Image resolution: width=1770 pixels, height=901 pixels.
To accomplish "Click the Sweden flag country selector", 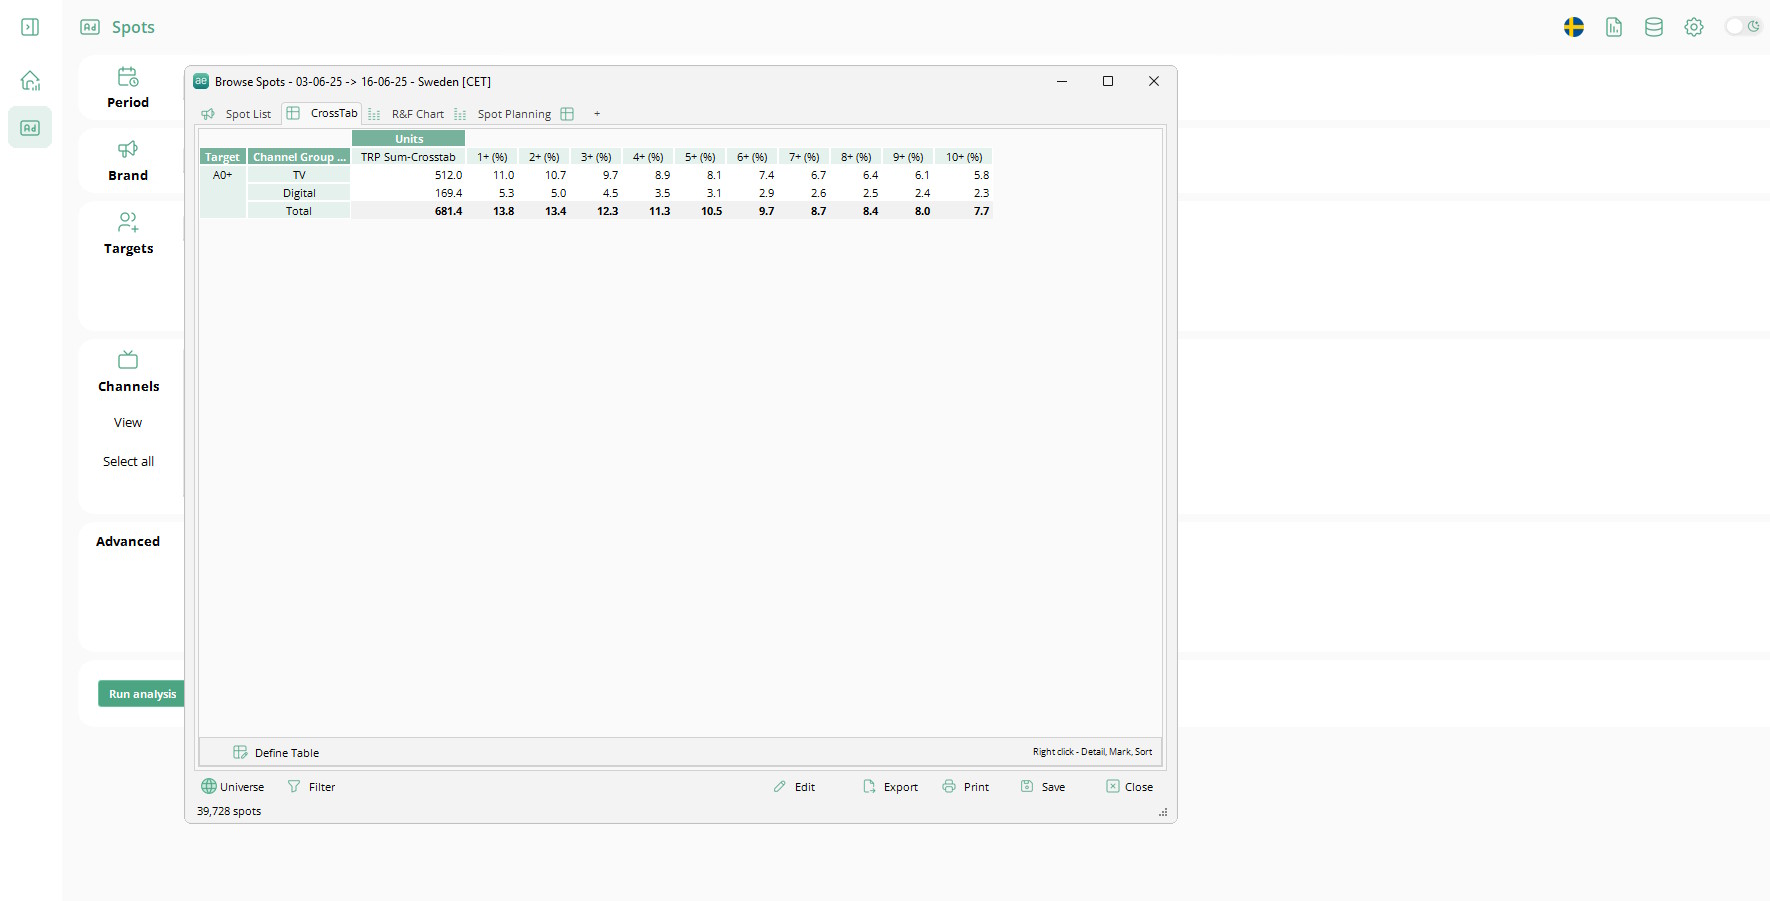I will pyautogui.click(x=1573, y=27).
